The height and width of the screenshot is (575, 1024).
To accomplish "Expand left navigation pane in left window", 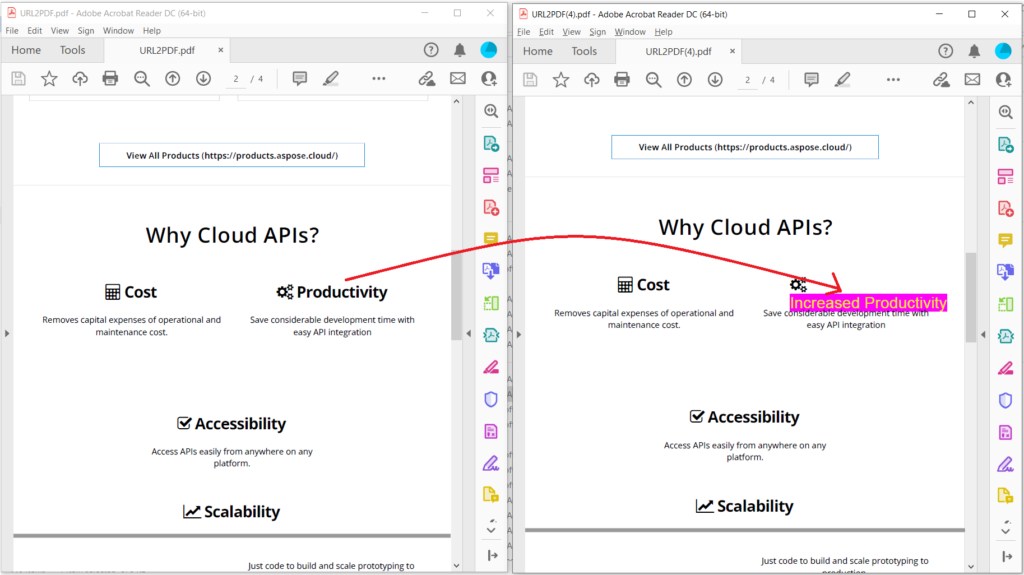I will [7, 333].
